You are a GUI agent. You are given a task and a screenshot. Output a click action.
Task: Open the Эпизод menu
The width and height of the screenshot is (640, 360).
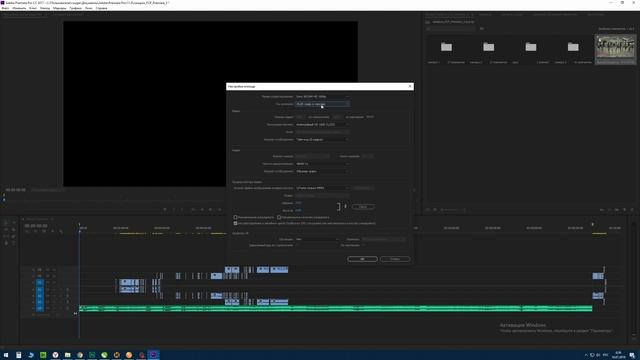pos(45,8)
